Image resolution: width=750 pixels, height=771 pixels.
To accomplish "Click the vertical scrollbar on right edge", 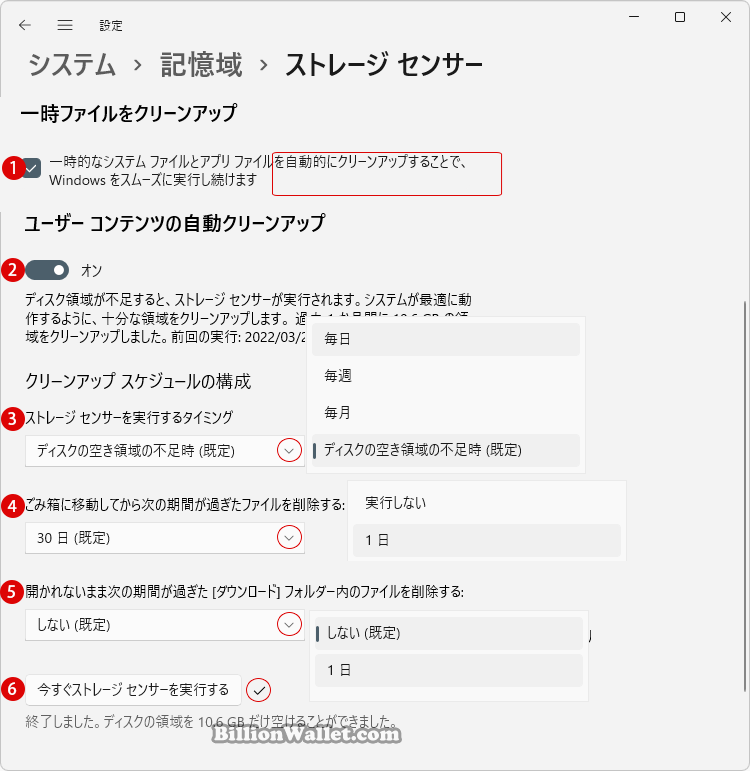I will 746,496.
